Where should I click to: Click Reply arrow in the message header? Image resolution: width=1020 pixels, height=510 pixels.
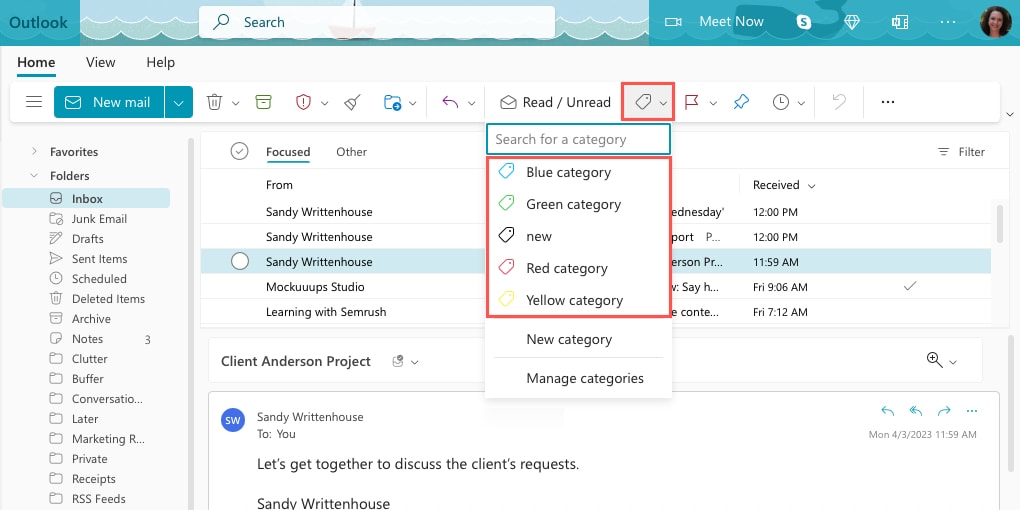[887, 410]
